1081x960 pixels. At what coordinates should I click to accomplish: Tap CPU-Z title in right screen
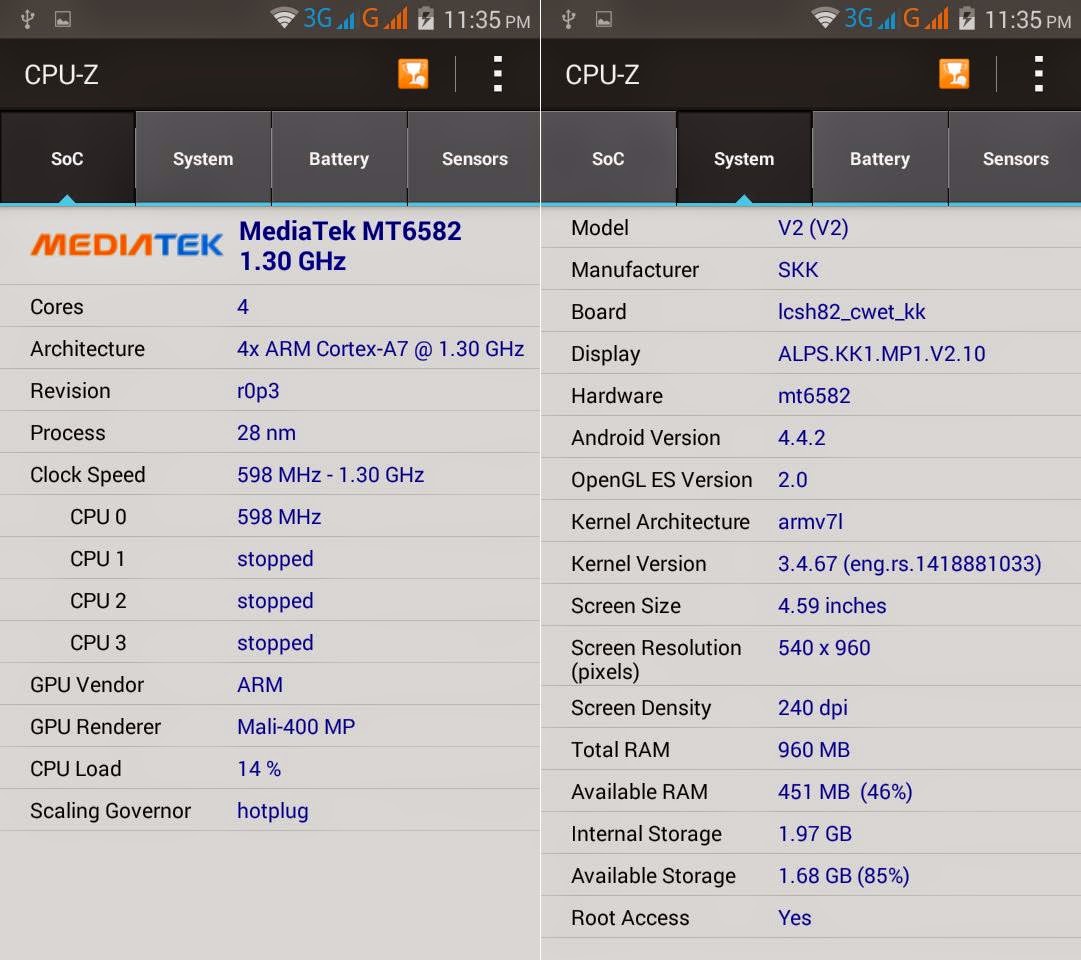pos(603,74)
